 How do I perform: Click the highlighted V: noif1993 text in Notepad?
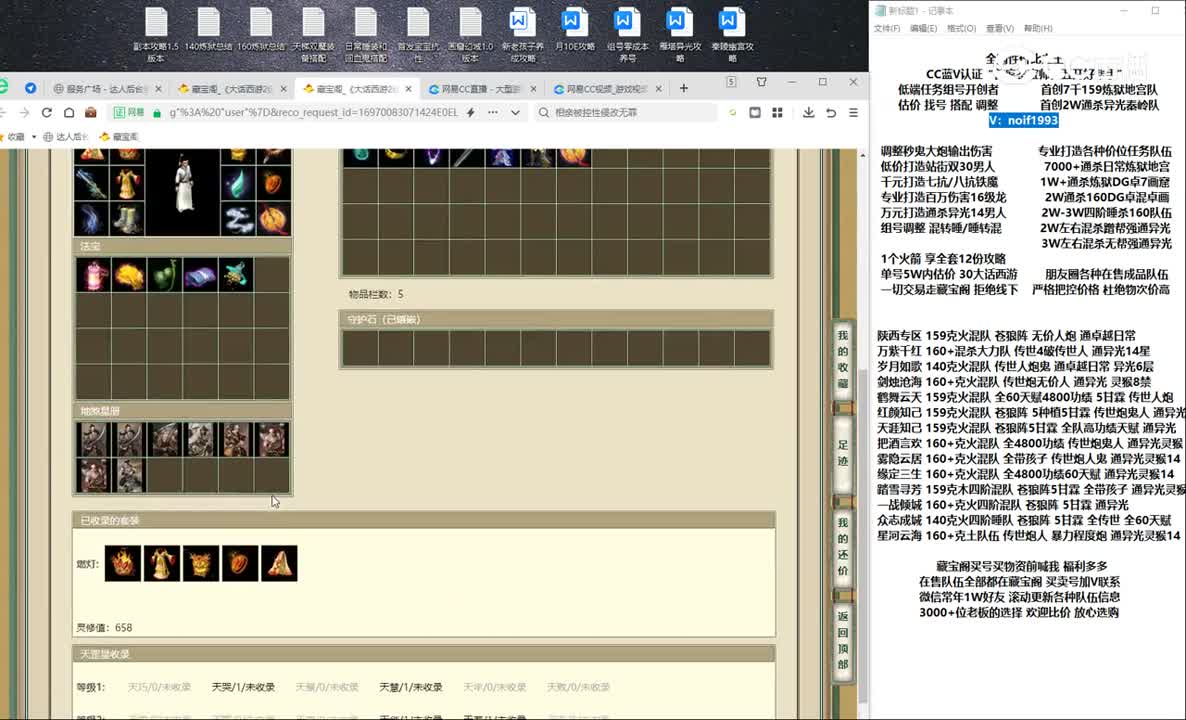coord(1023,120)
